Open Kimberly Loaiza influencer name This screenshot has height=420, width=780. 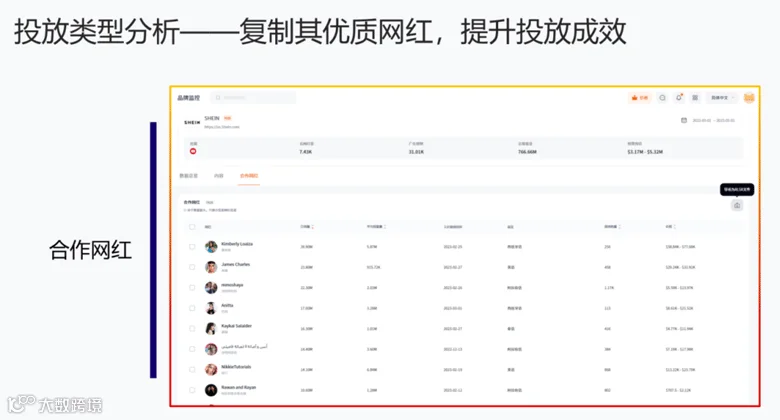[x=237, y=244]
